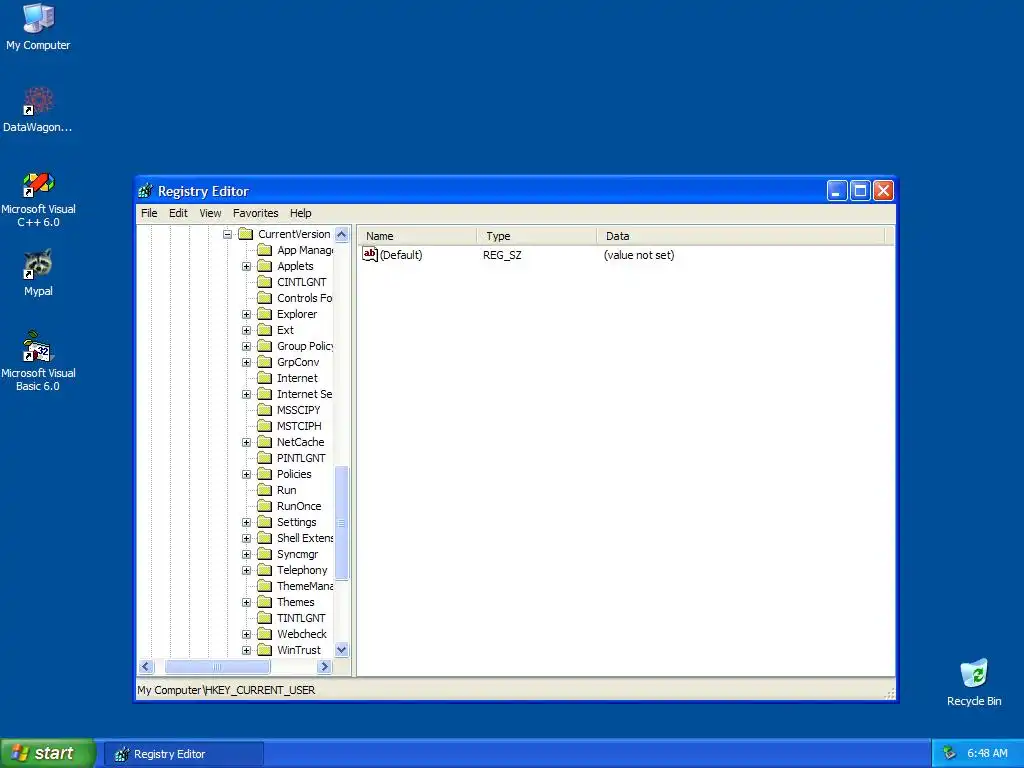Click the ThemeManager folder icon
The image size is (1024, 768).
264,586
